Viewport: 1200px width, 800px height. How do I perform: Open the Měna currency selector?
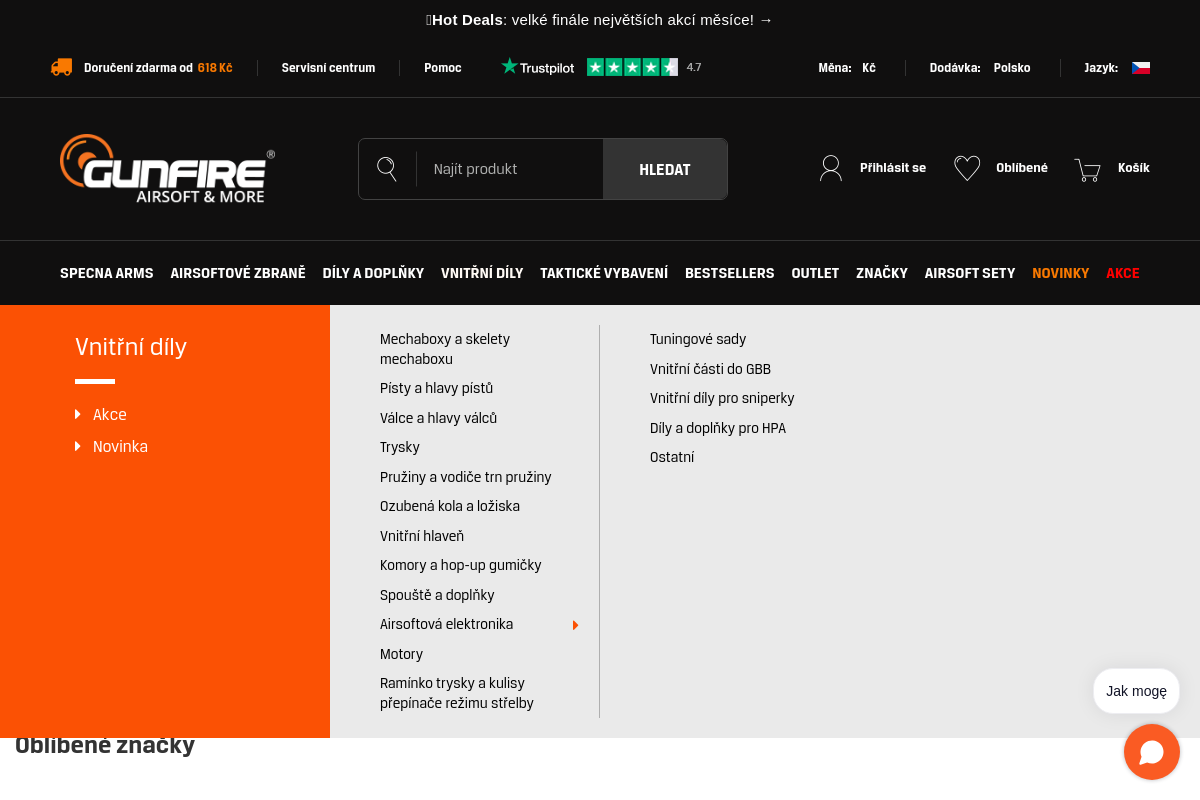coord(846,68)
